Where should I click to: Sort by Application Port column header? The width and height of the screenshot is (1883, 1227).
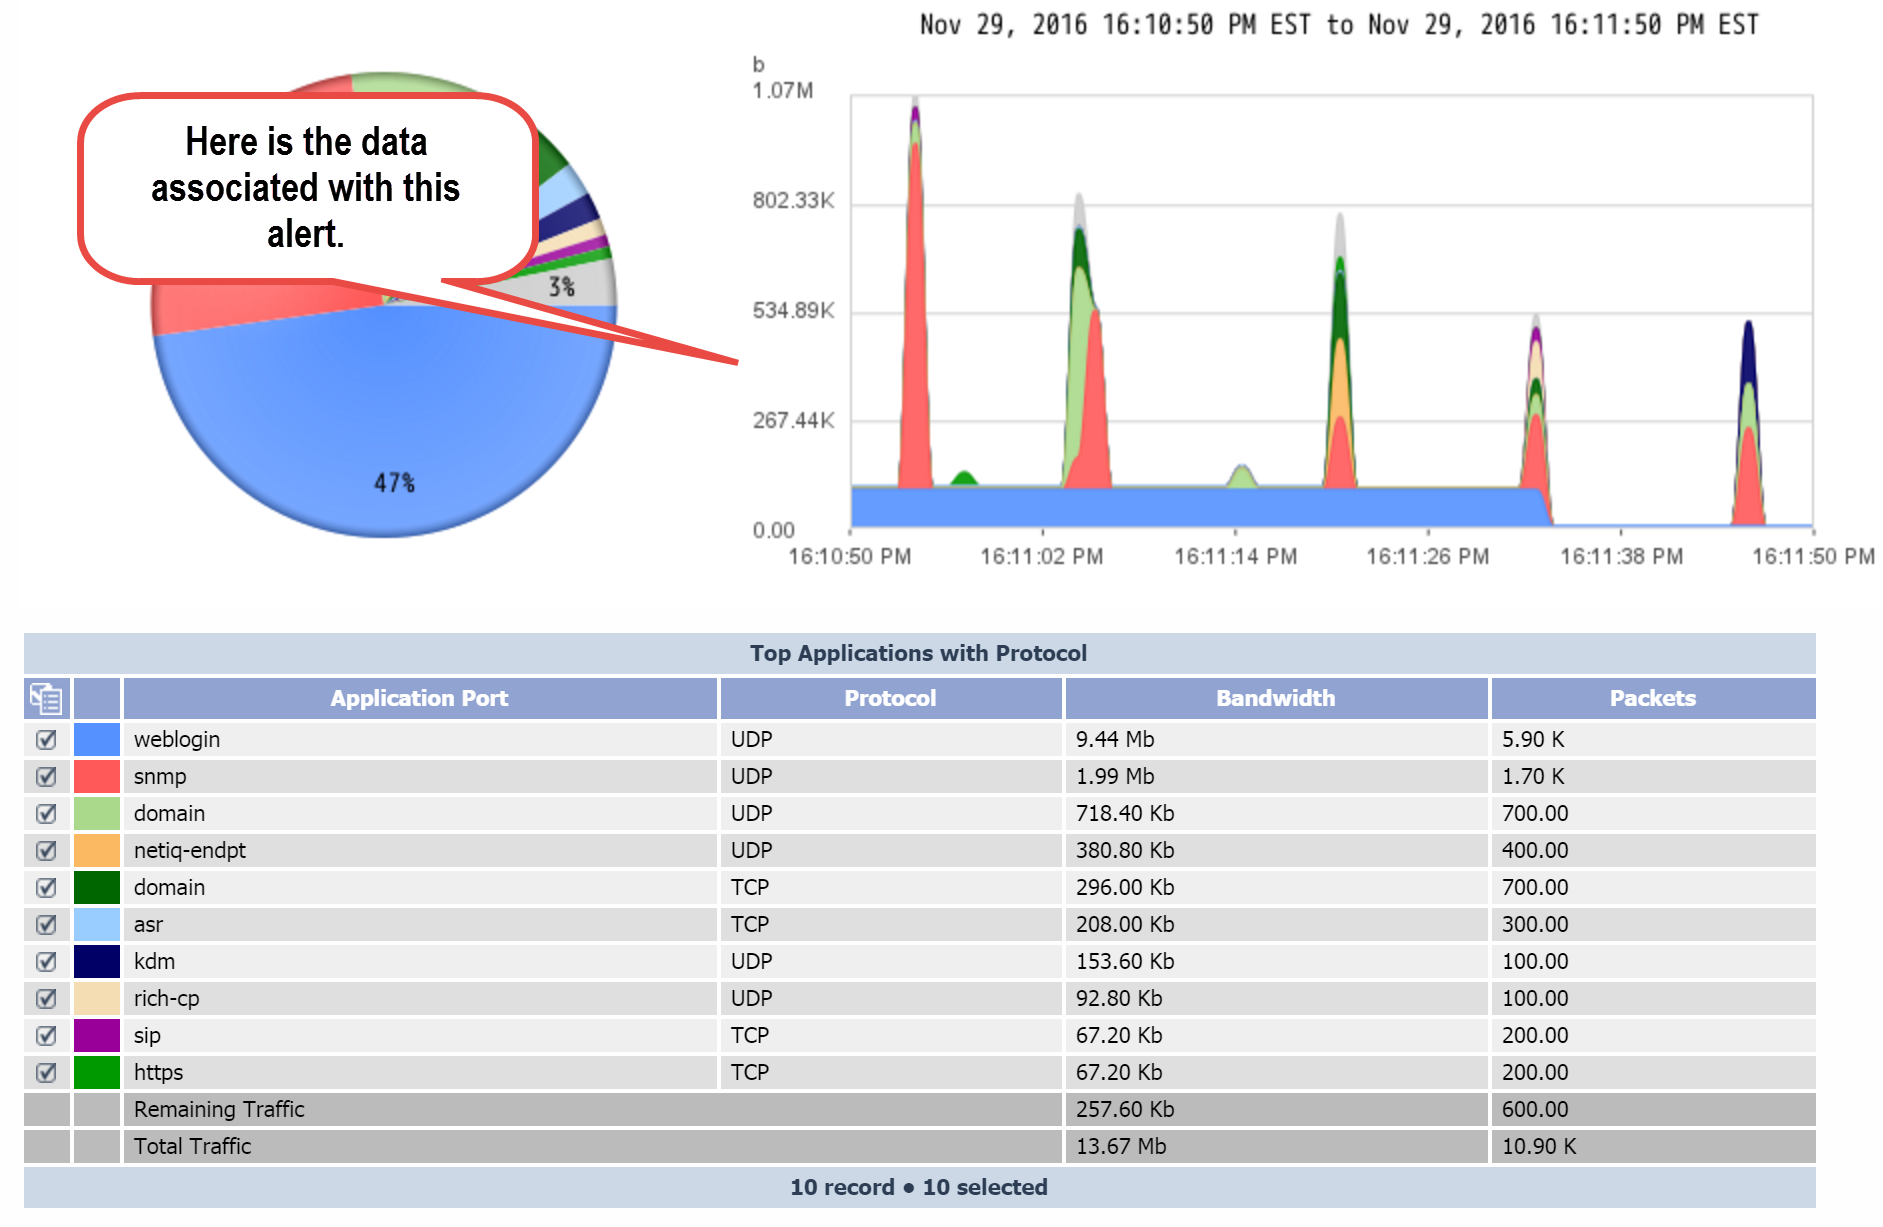(420, 698)
